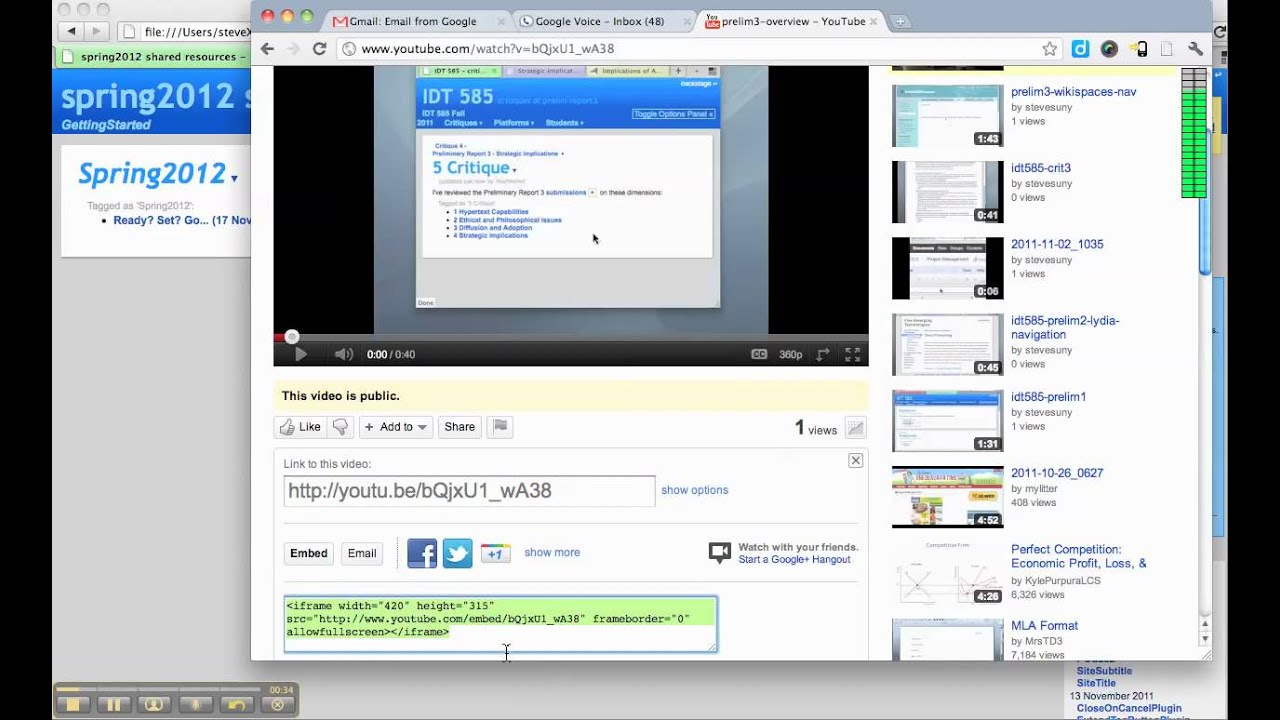Open the idt585-prelim1 video thumbnail

(x=947, y=421)
